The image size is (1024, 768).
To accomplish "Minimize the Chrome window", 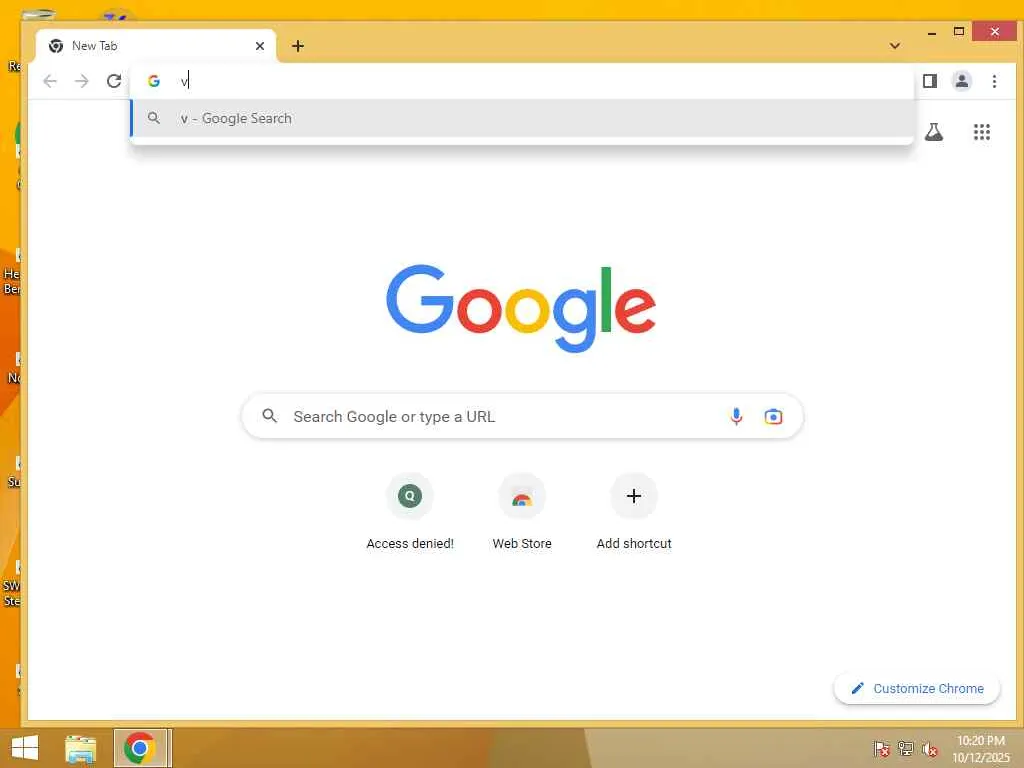I will tap(932, 32).
